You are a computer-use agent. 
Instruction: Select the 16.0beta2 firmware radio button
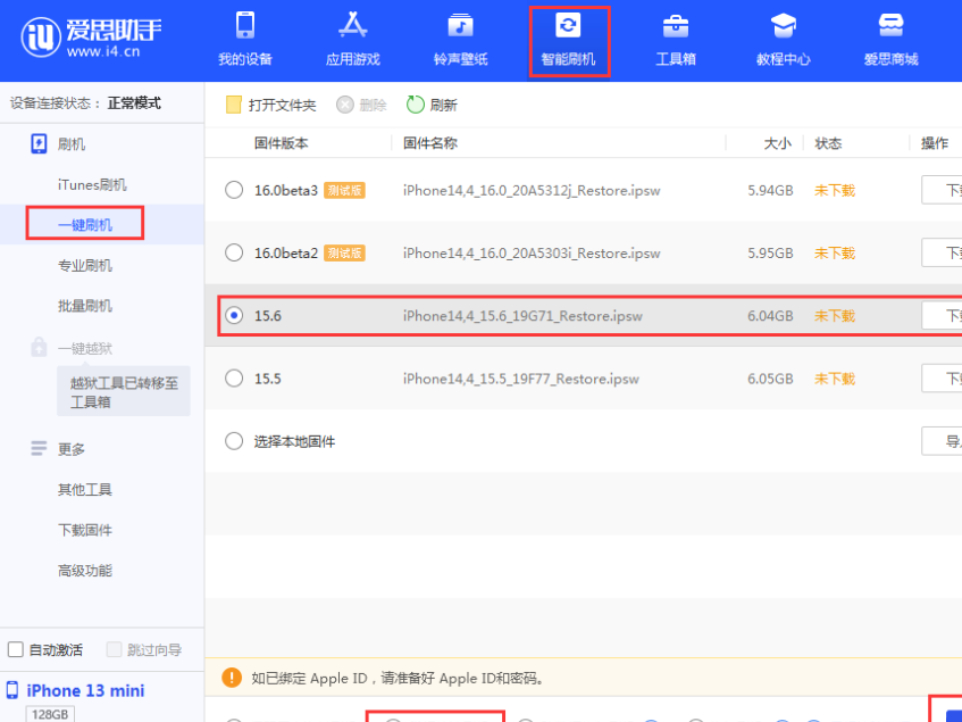[x=234, y=253]
